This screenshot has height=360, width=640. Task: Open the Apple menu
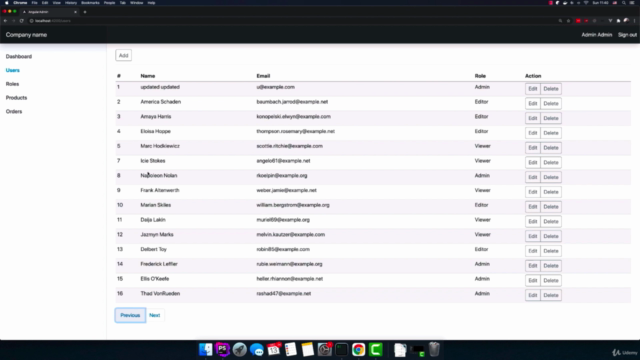coord(7,3)
